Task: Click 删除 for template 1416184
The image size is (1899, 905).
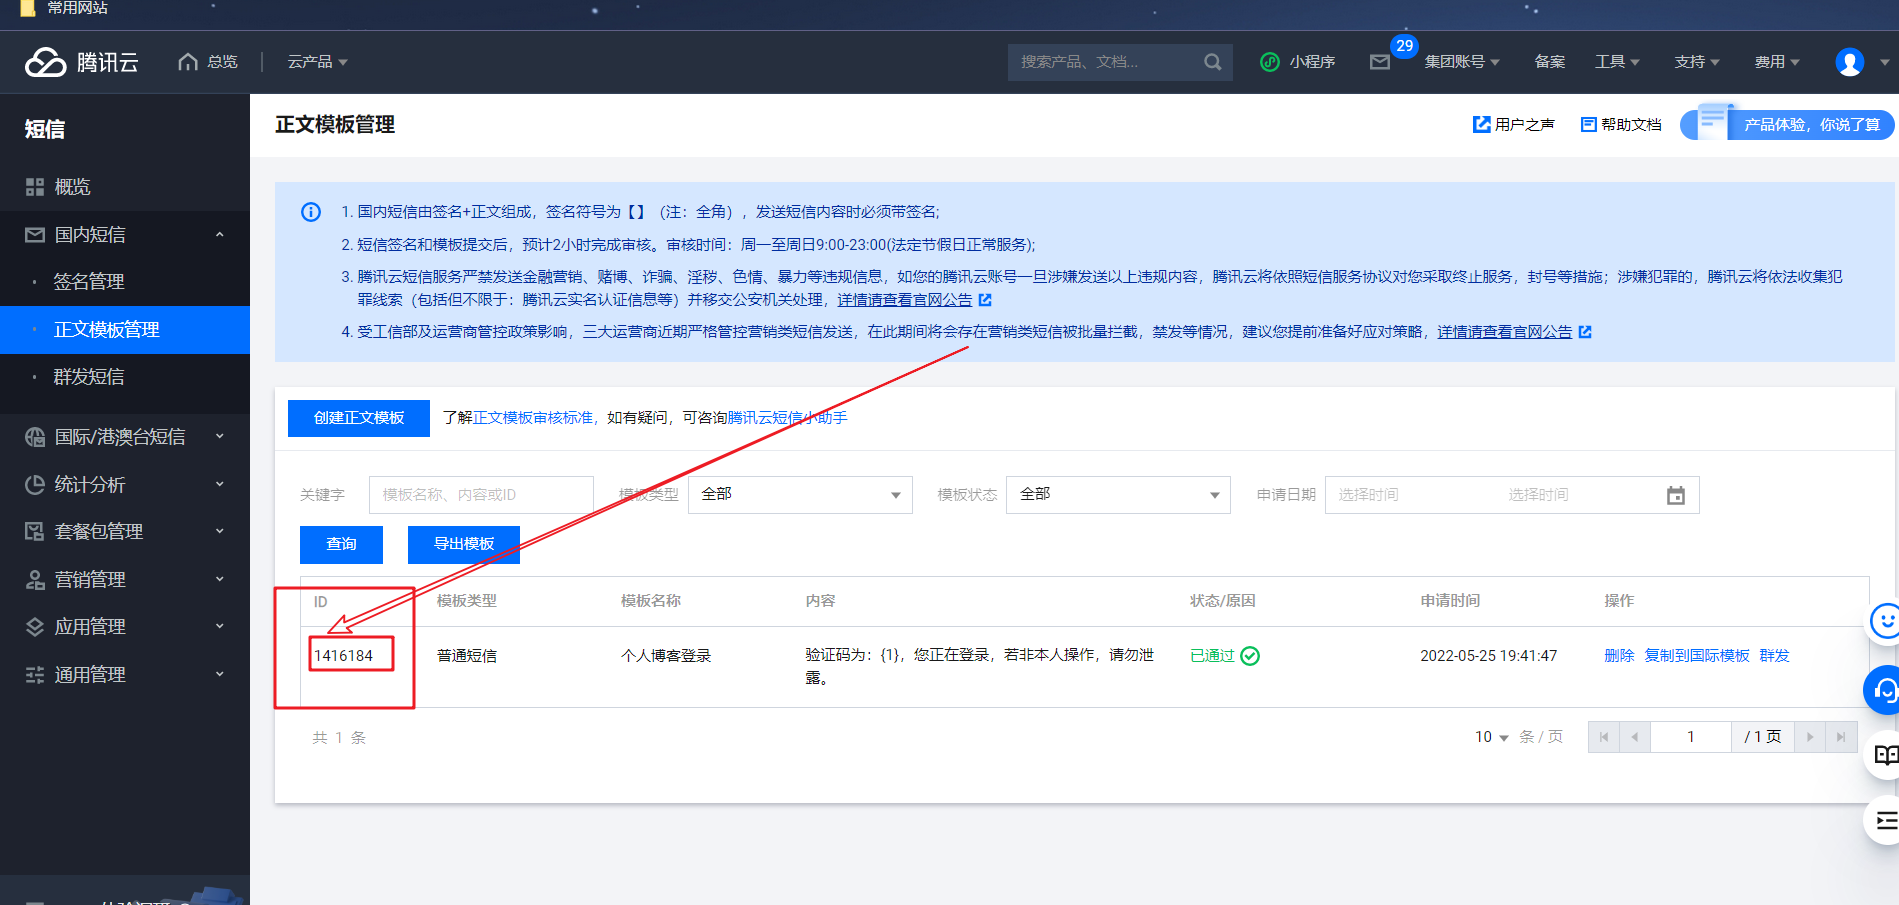Action: click(1619, 656)
